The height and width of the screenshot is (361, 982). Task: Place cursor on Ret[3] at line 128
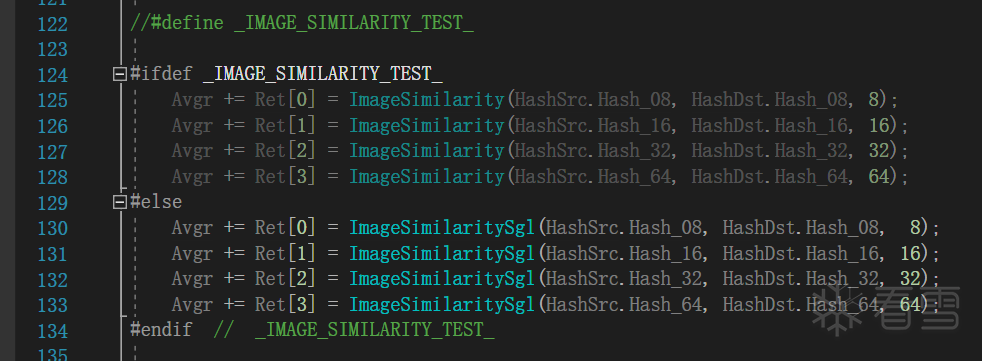[x=285, y=177]
